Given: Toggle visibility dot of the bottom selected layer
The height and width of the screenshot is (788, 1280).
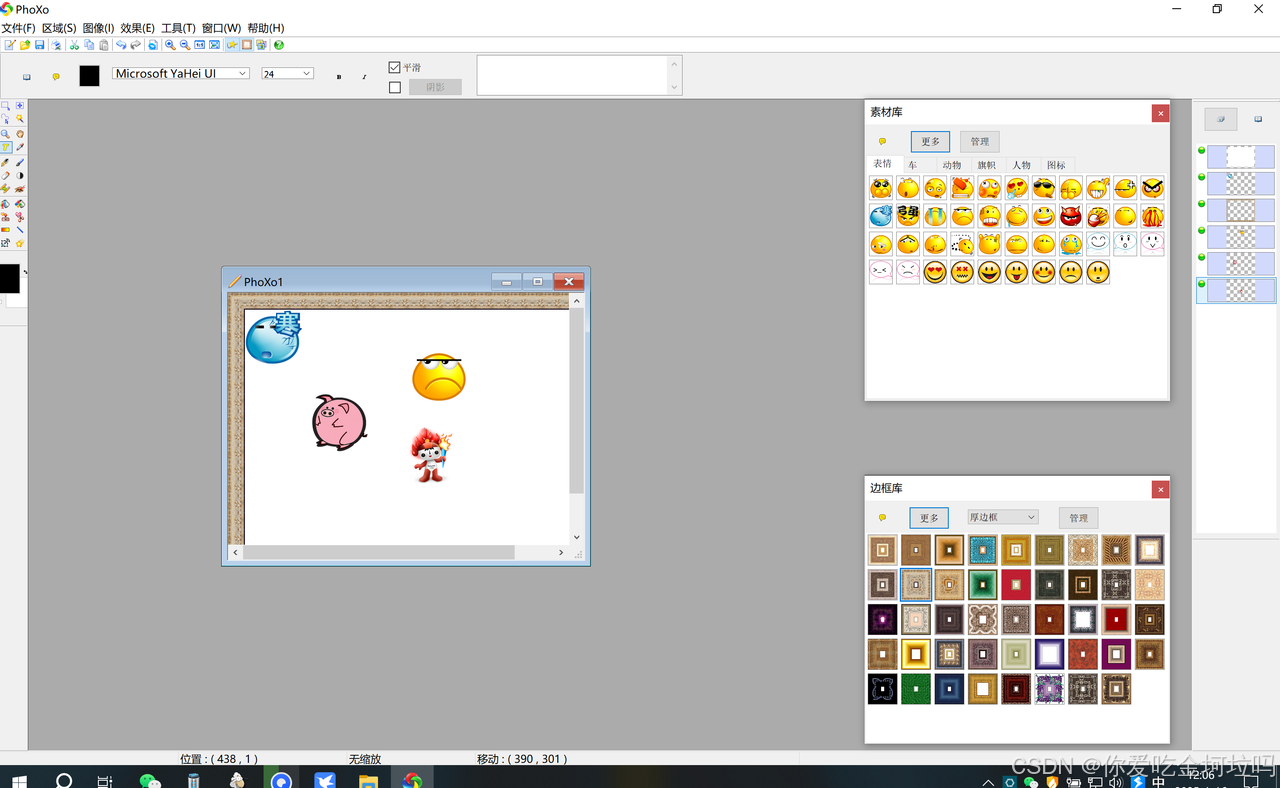Looking at the screenshot, I should 1201,285.
